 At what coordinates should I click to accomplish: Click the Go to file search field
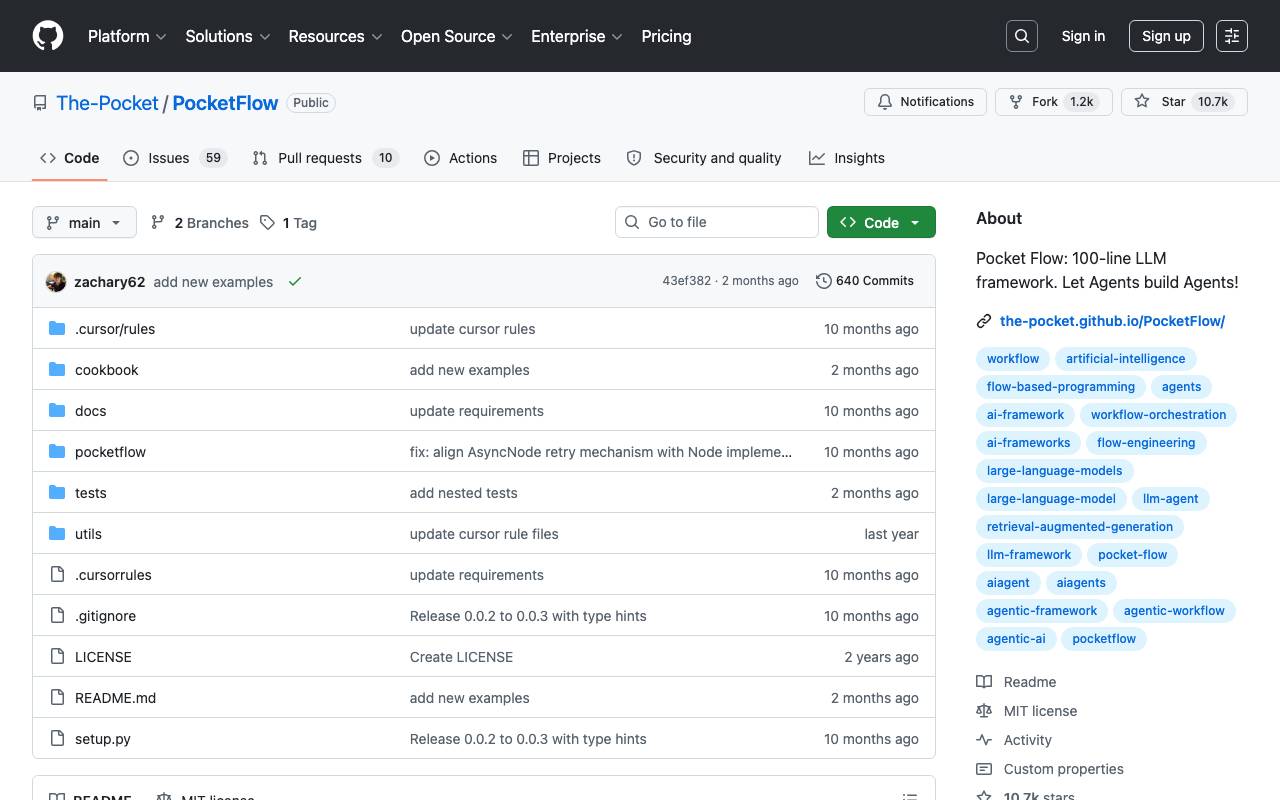tap(717, 222)
